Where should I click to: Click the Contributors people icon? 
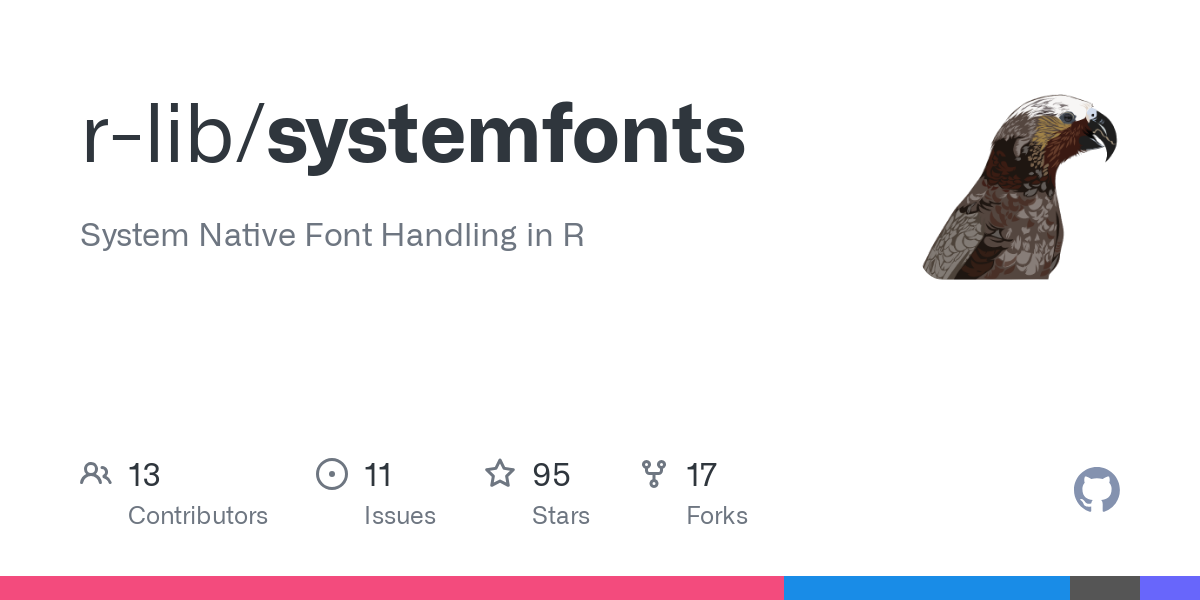click(x=96, y=474)
